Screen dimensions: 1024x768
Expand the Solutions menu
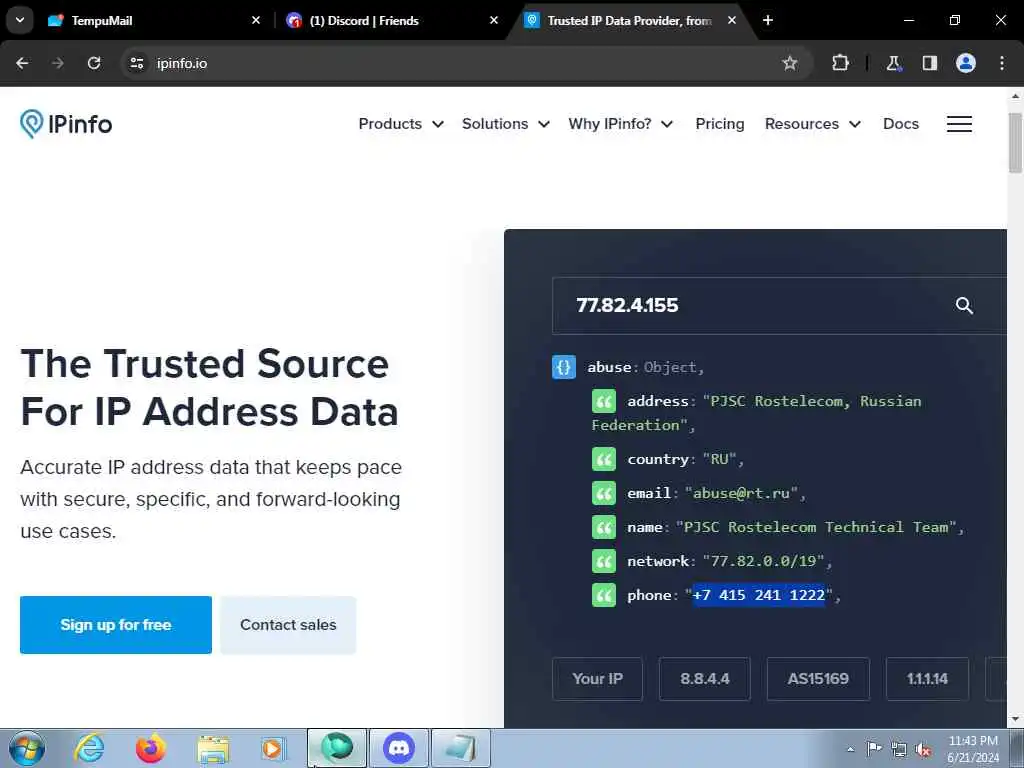(x=505, y=123)
